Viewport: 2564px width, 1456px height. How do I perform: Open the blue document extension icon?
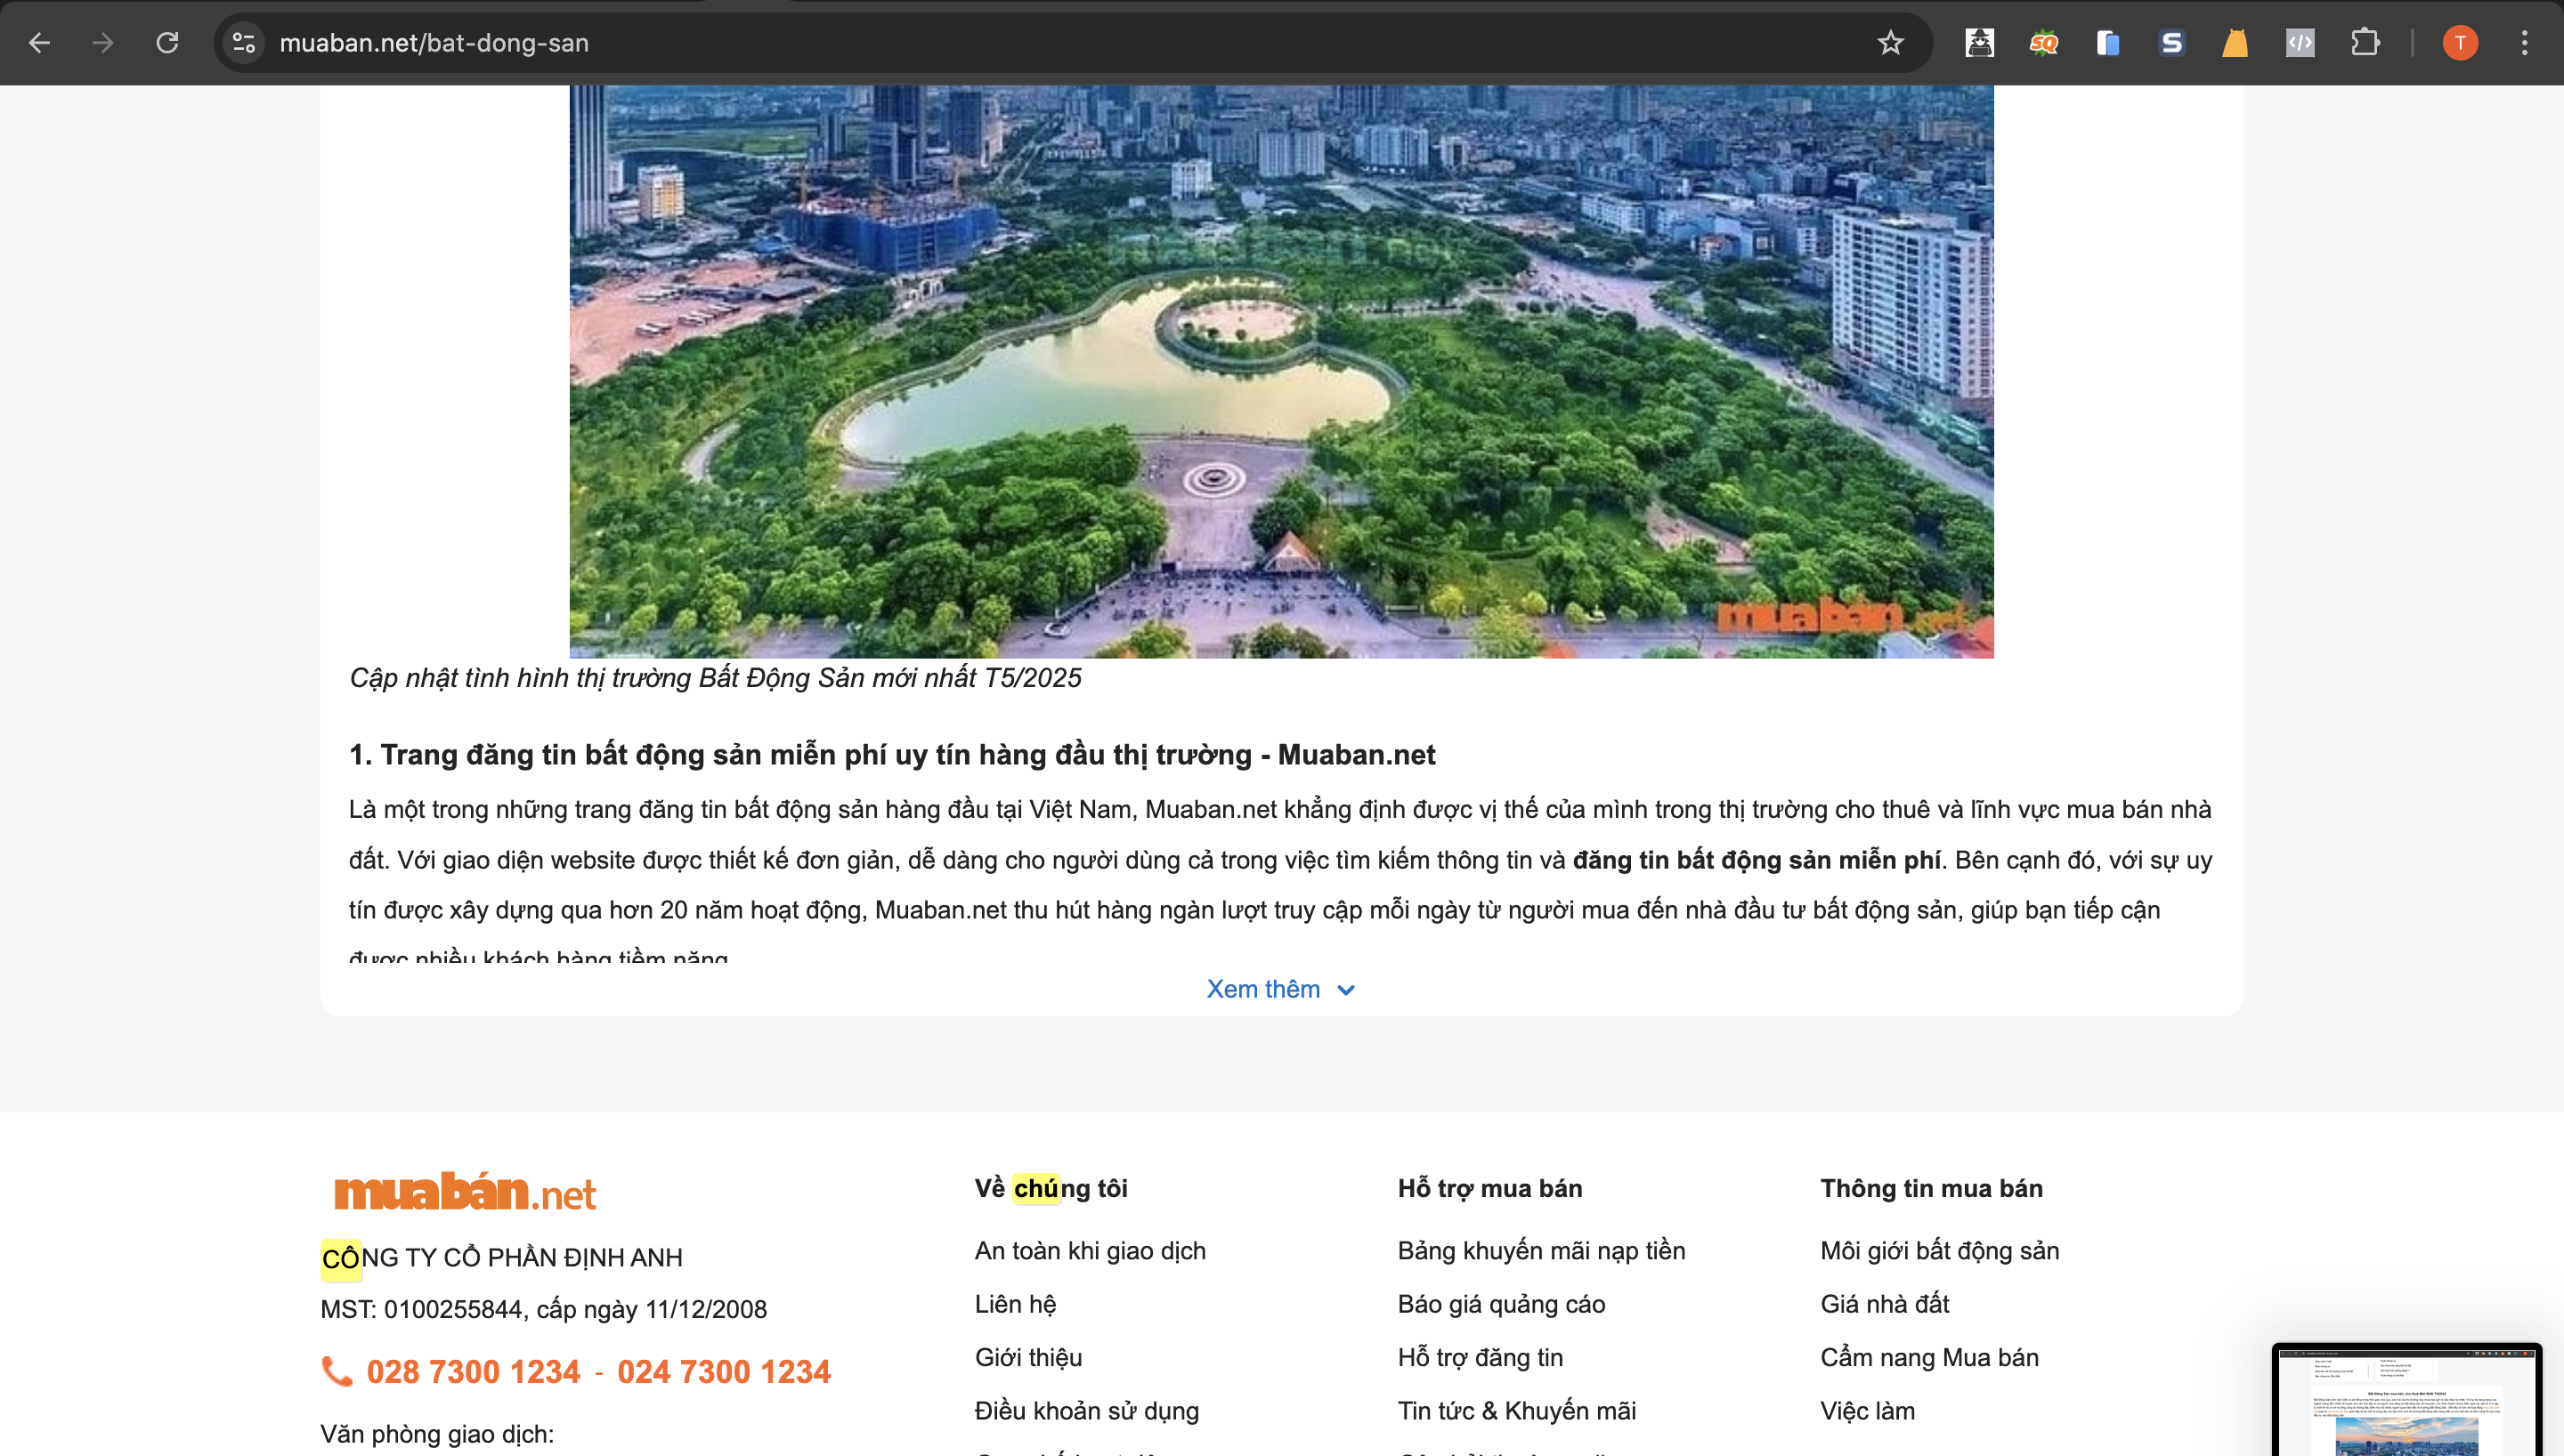pyautogui.click(x=2107, y=43)
